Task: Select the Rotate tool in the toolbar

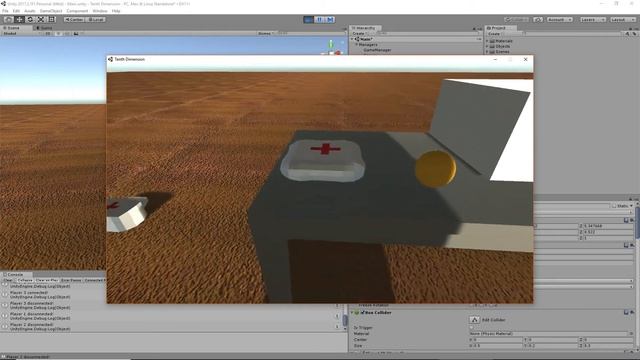Action: pos(30,19)
